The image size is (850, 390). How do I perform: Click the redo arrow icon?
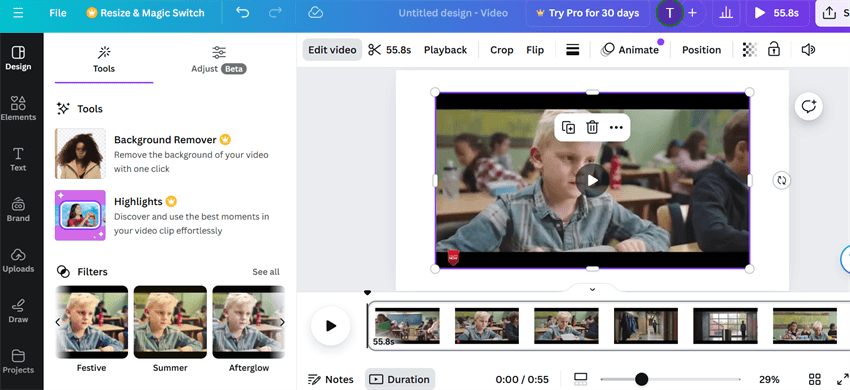pyautogui.click(x=275, y=13)
